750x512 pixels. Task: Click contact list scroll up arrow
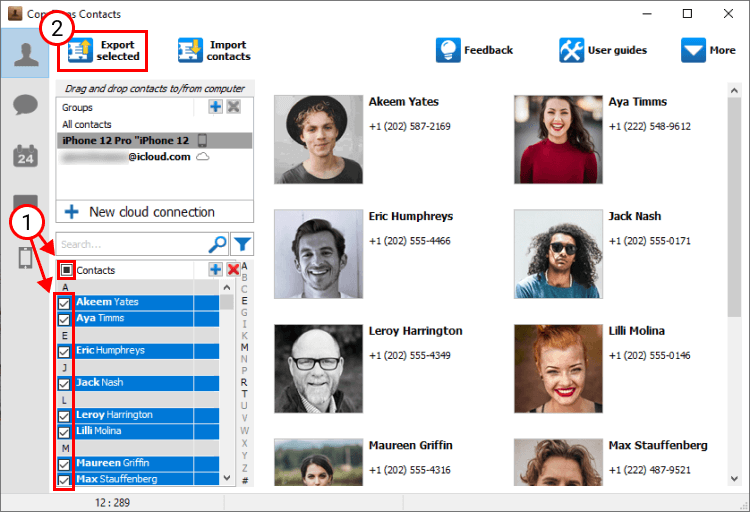click(x=227, y=288)
